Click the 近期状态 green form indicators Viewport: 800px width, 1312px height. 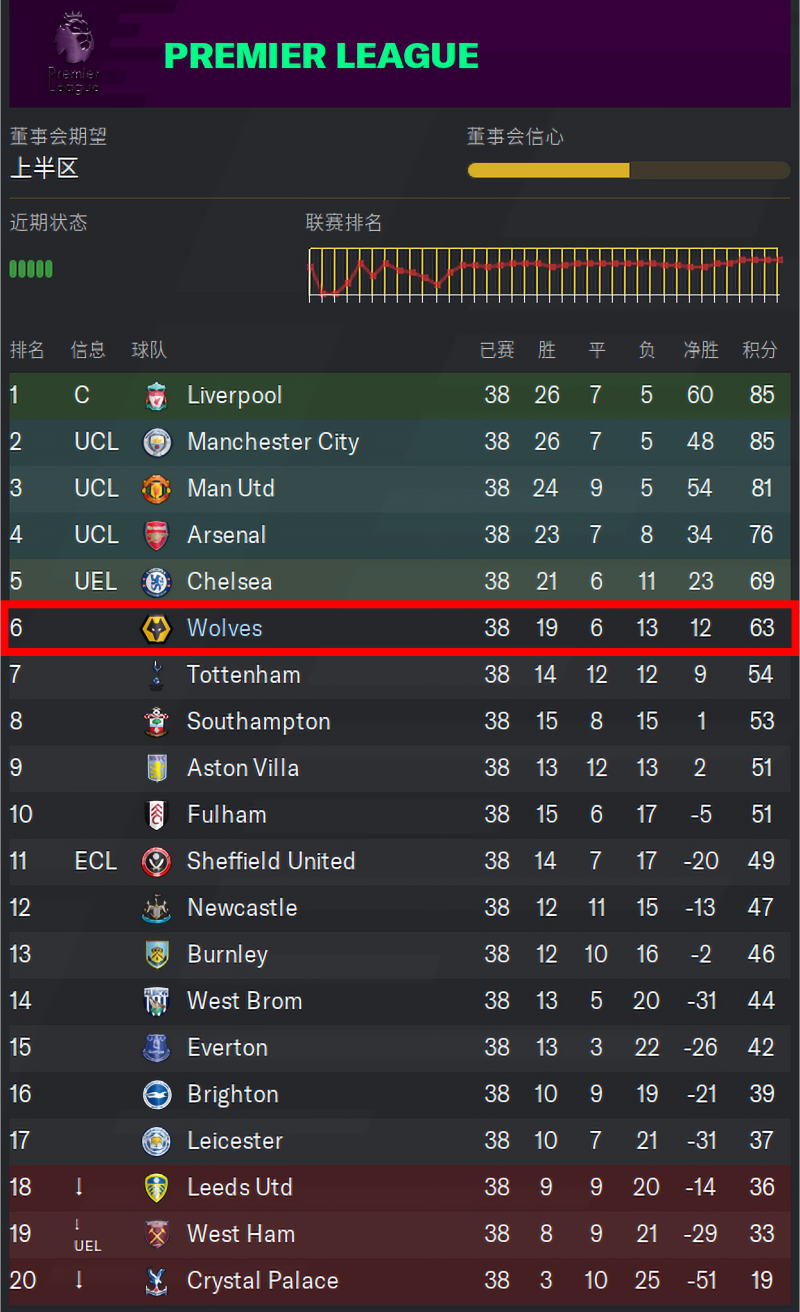[31, 268]
